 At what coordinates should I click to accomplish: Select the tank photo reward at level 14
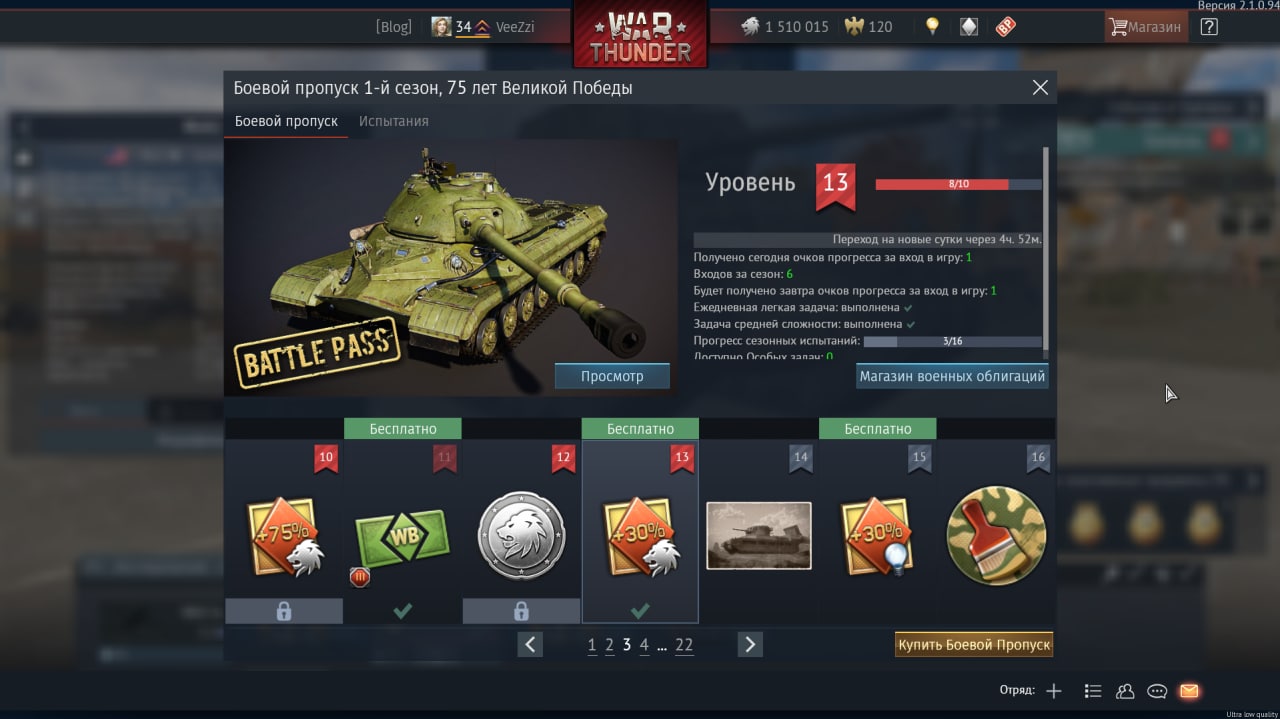(x=759, y=536)
